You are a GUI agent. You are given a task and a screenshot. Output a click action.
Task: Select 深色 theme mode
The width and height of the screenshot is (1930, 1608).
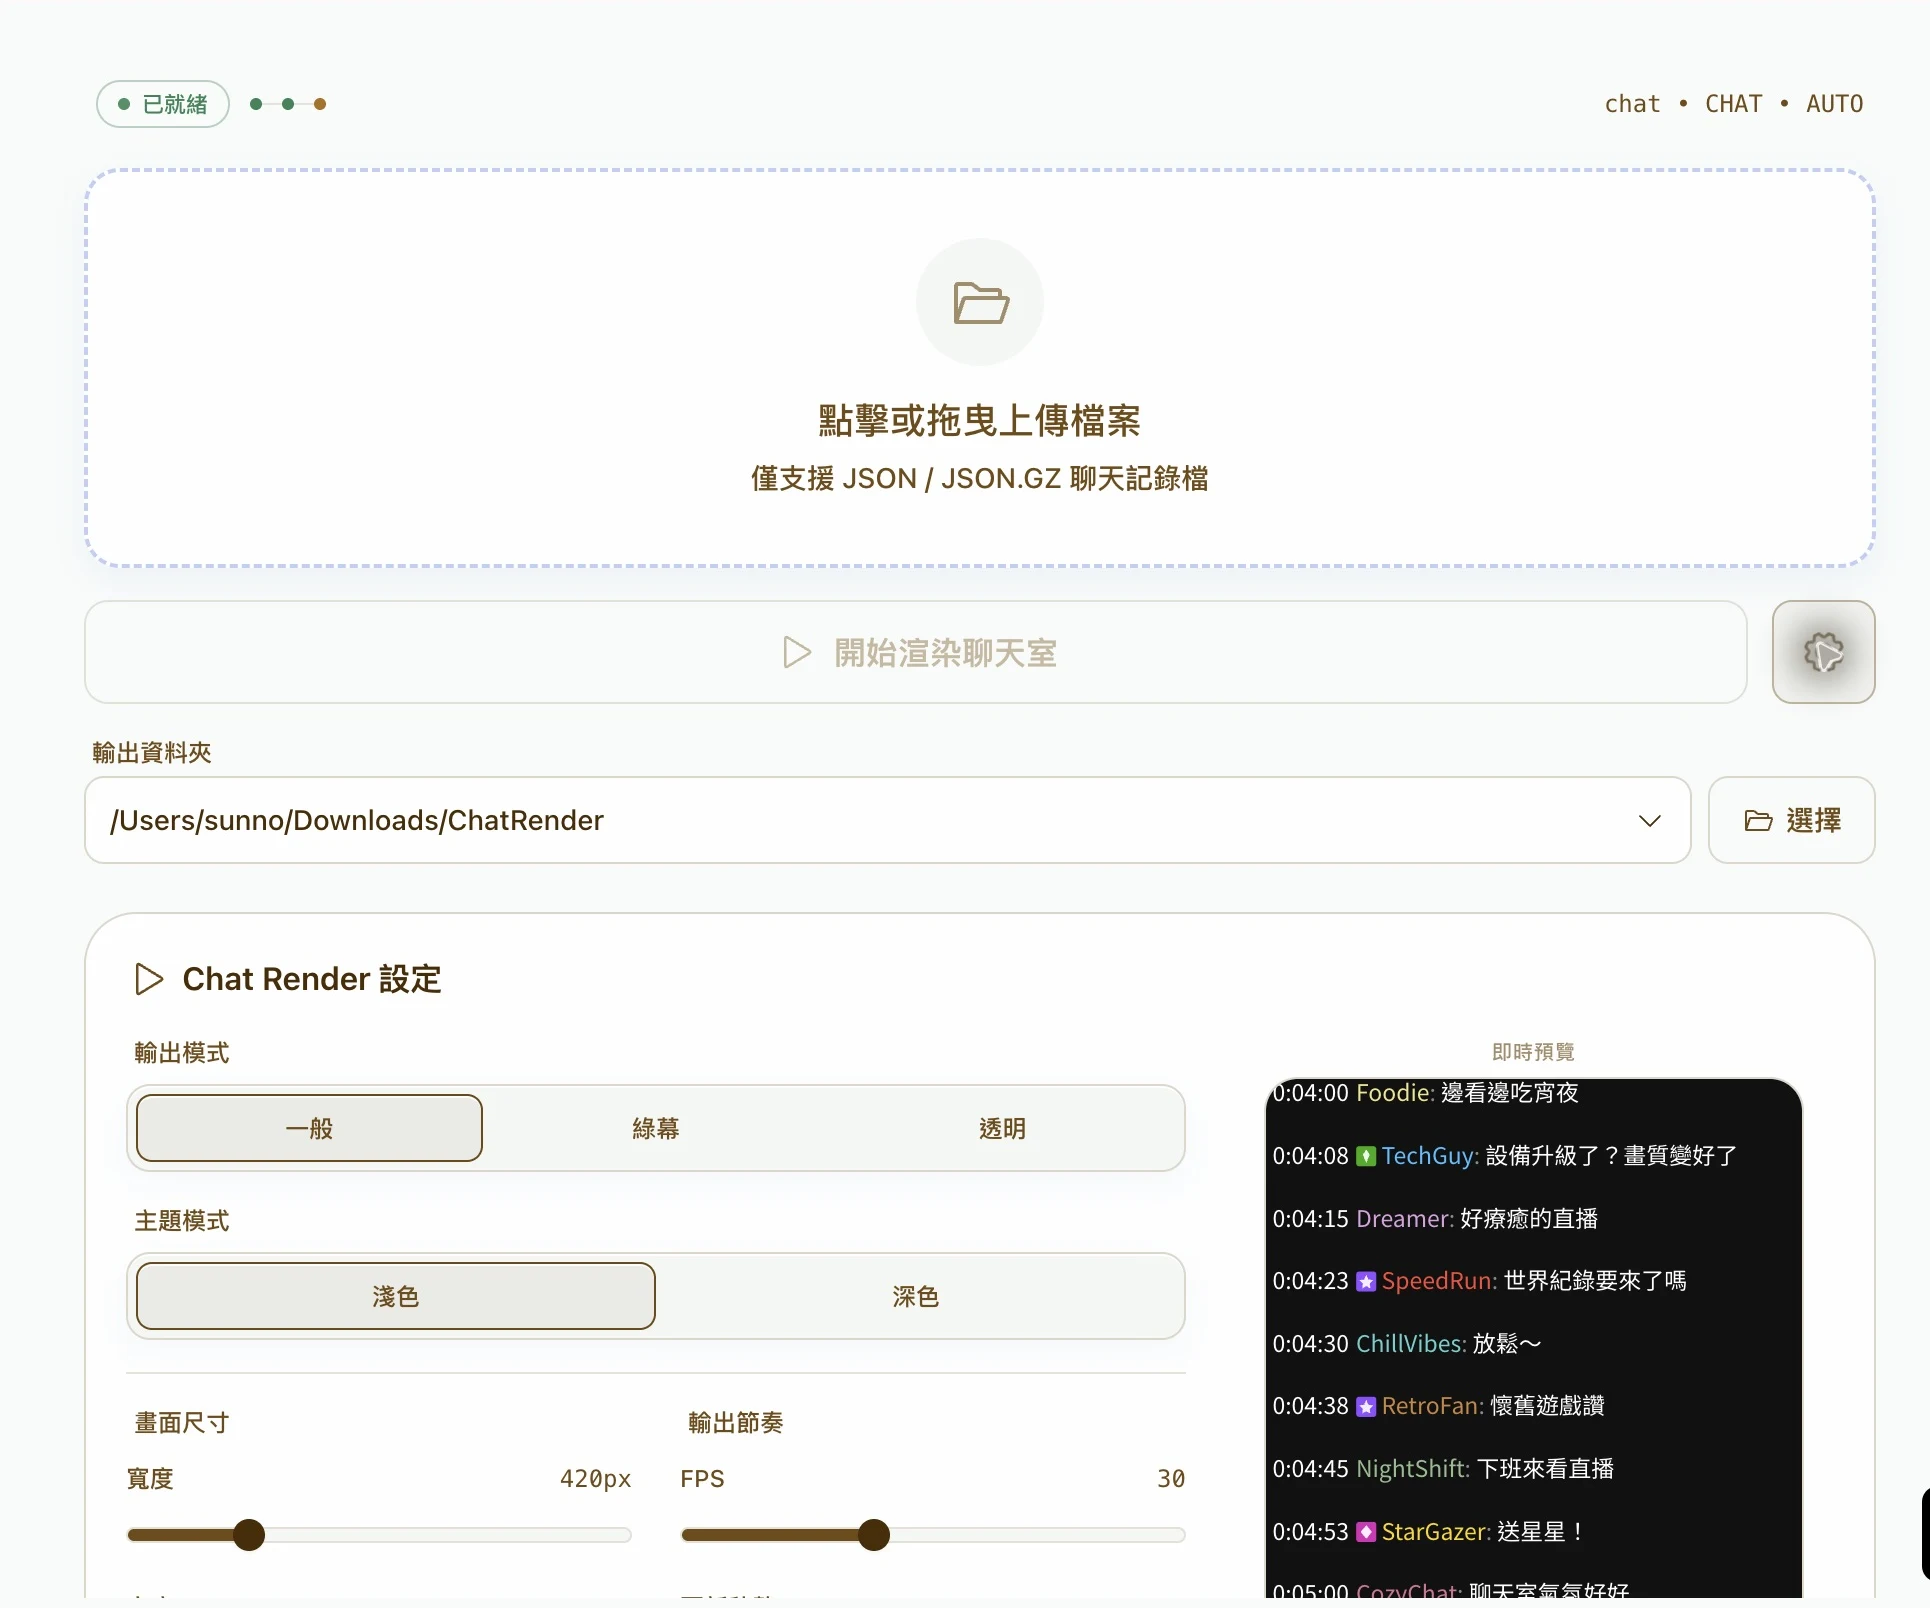916,1296
